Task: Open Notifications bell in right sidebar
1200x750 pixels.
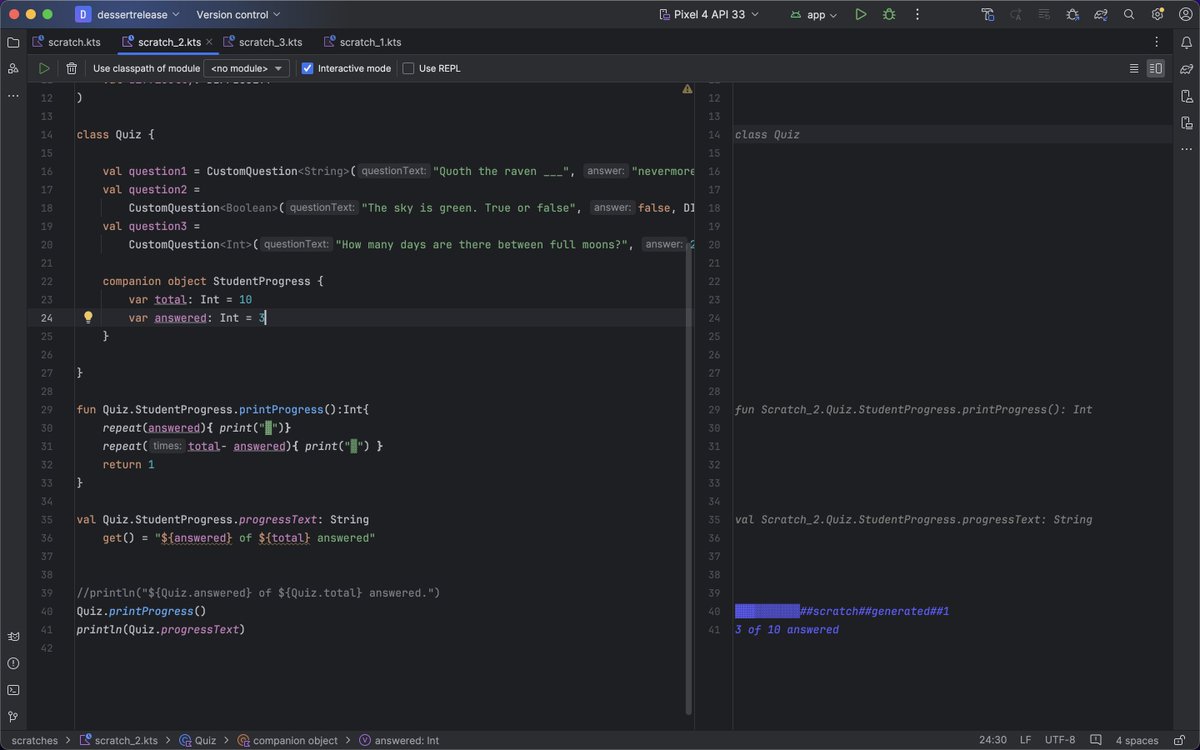Action: point(1186,43)
